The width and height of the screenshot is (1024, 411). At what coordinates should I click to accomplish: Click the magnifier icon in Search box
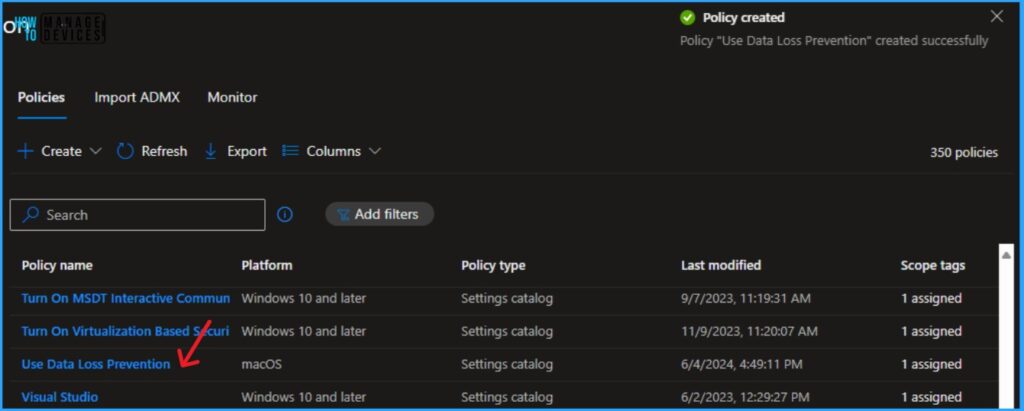tap(30, 215)
